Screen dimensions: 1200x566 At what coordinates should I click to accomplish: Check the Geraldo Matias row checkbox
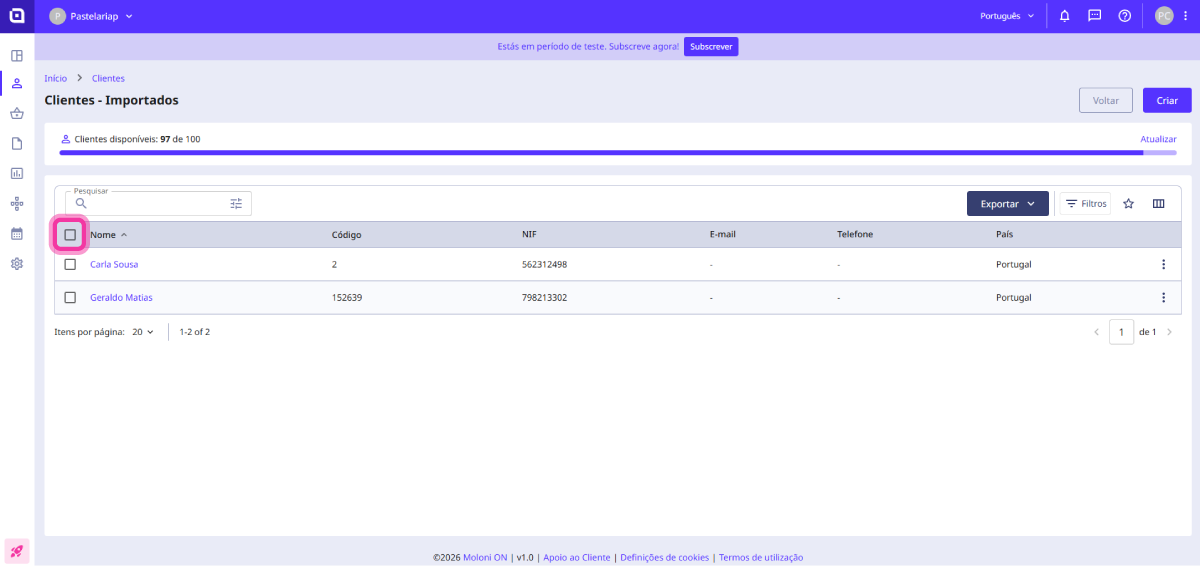pyautogui.click(x=70, y=298)
